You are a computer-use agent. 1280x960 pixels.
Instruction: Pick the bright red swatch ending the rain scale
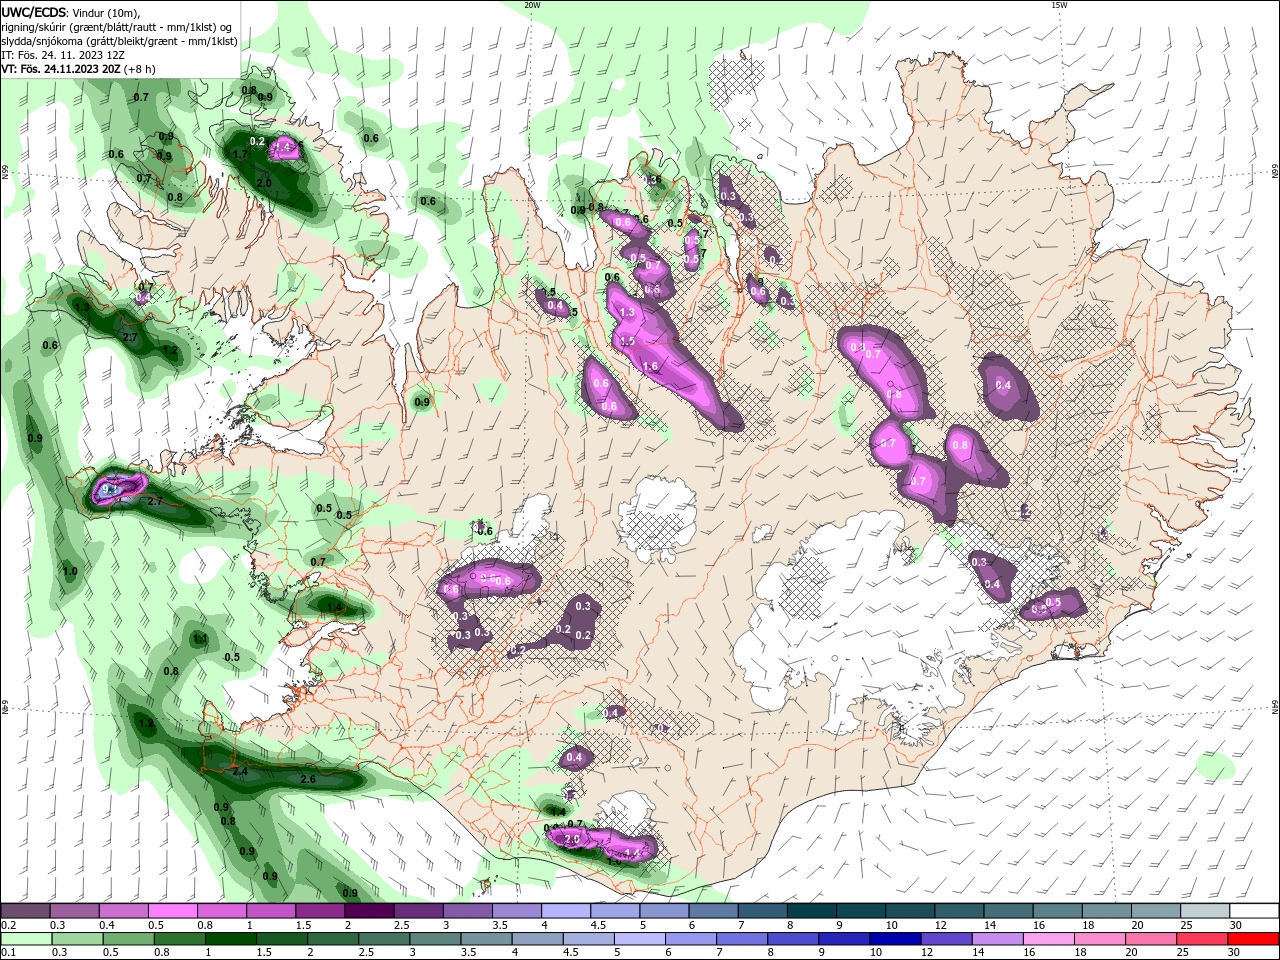[1254, 939]
